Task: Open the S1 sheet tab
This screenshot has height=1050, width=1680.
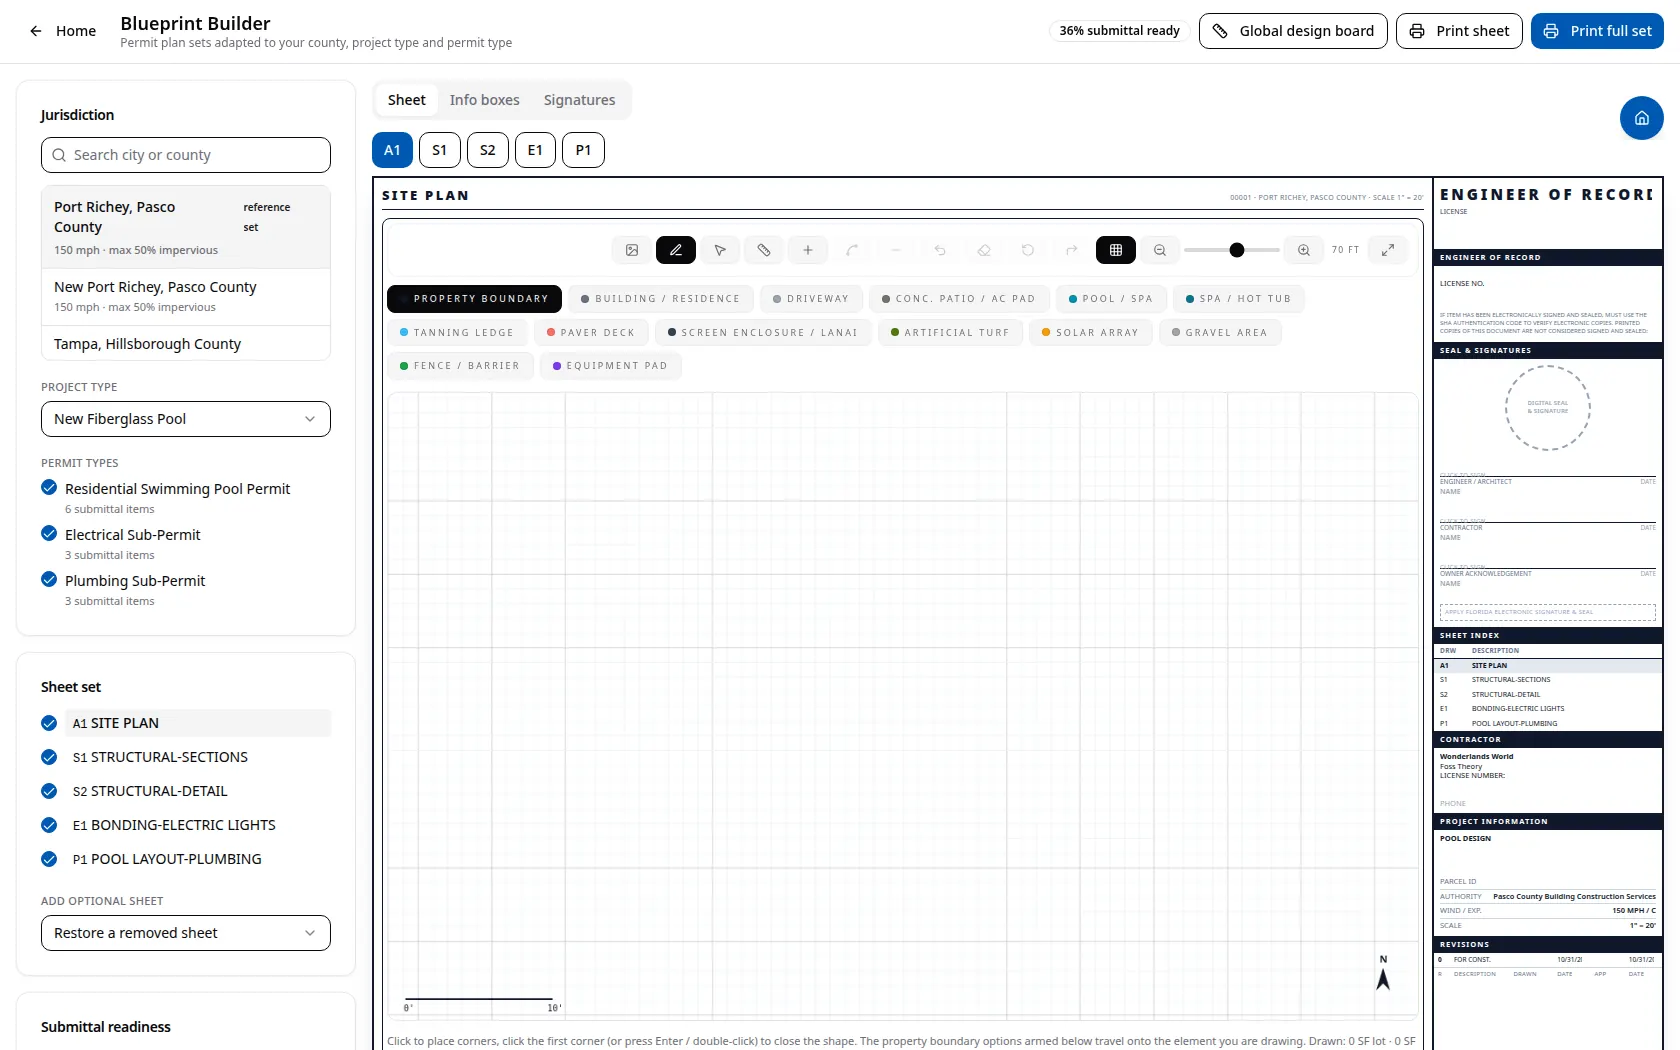Action: [x=440, y=150]
